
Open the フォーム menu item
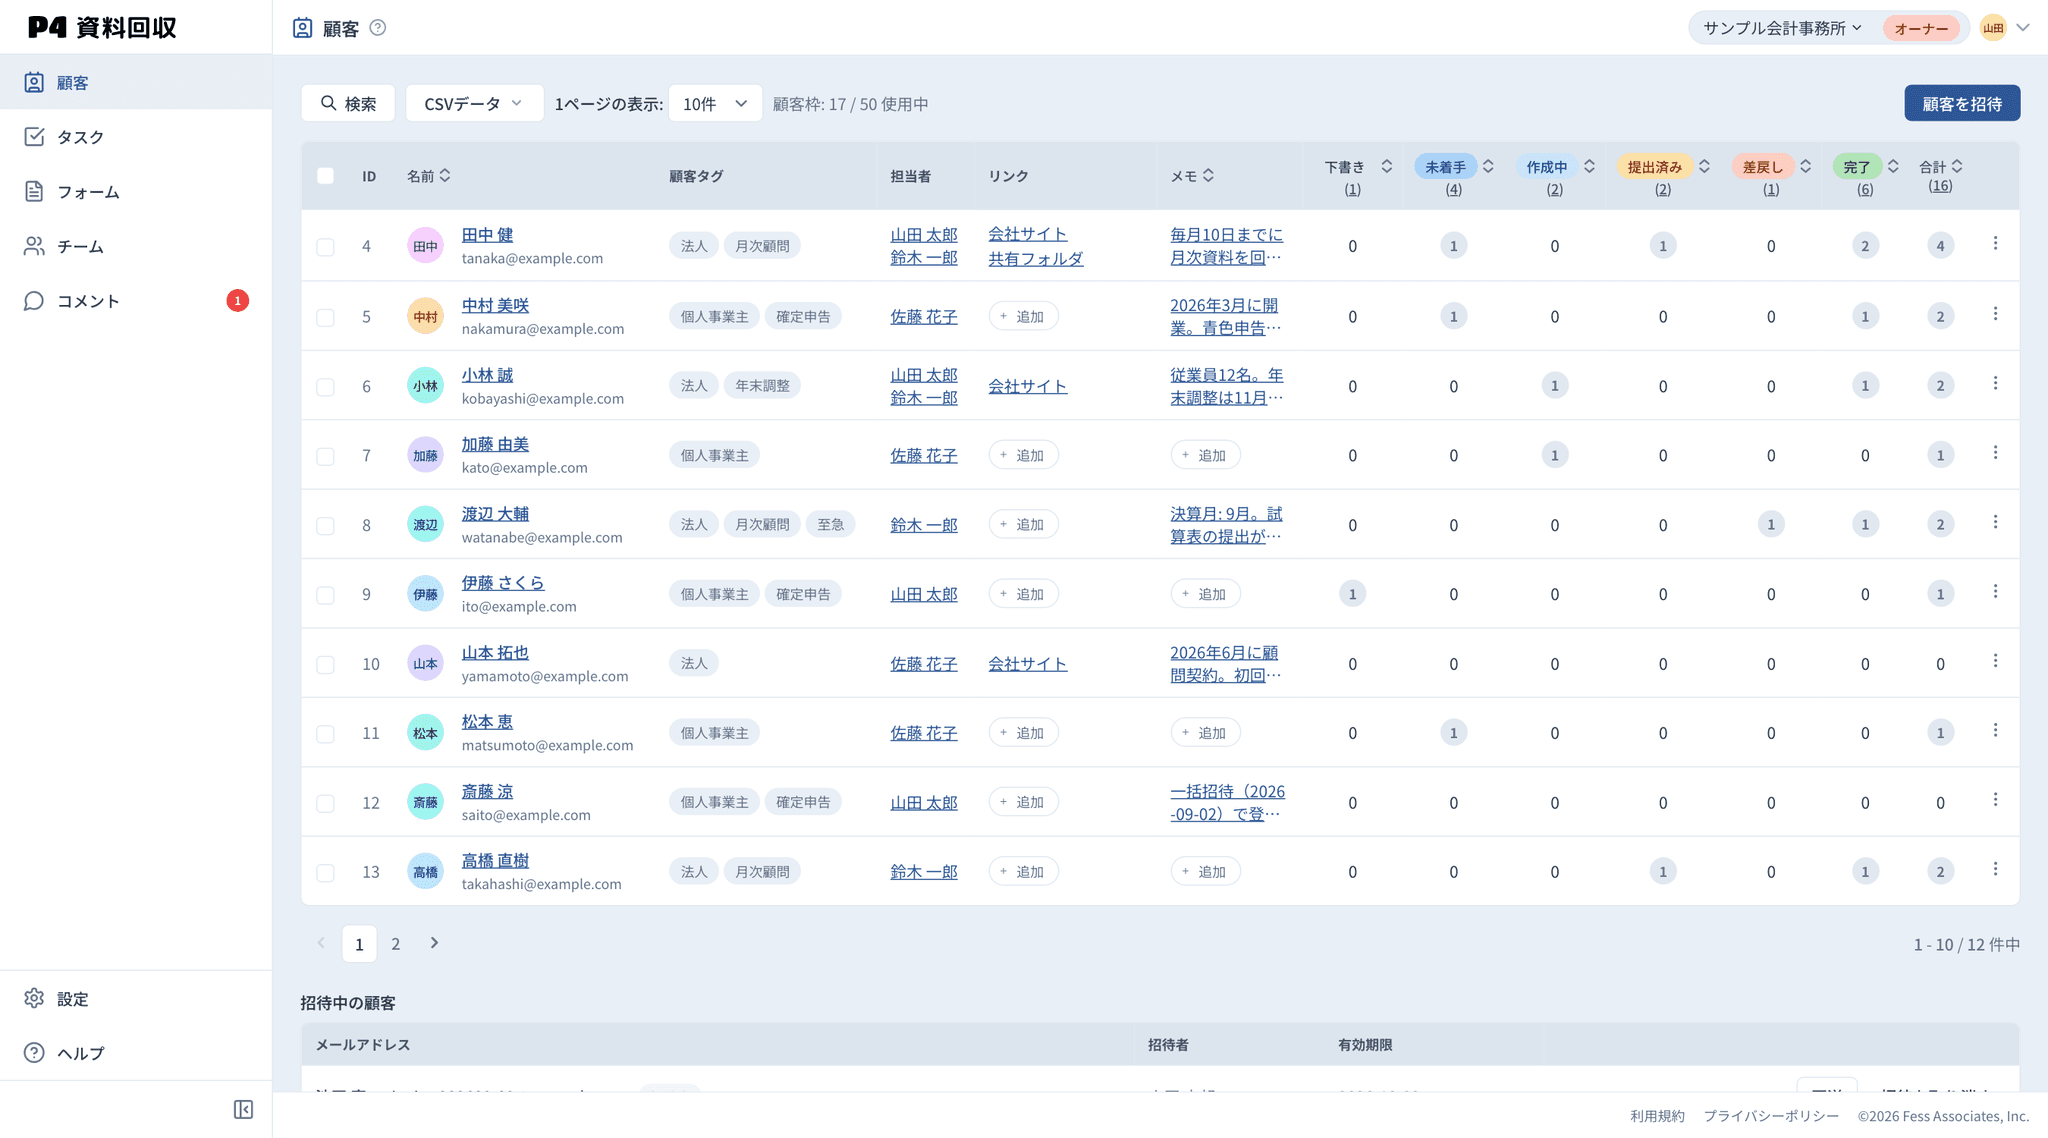(x=136, y=191)
